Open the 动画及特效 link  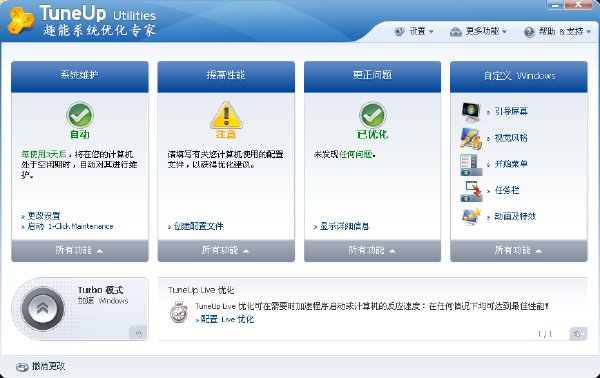tap(515, 217)
